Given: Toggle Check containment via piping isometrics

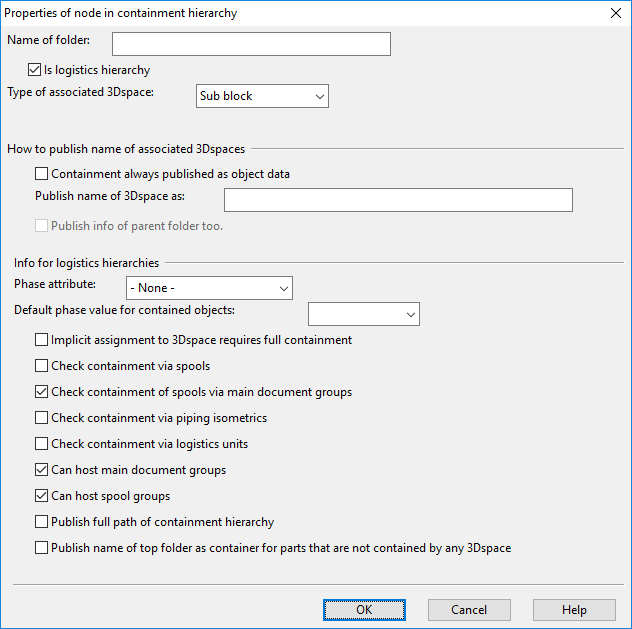Looking at the screenshot, I should click(42, 418).
